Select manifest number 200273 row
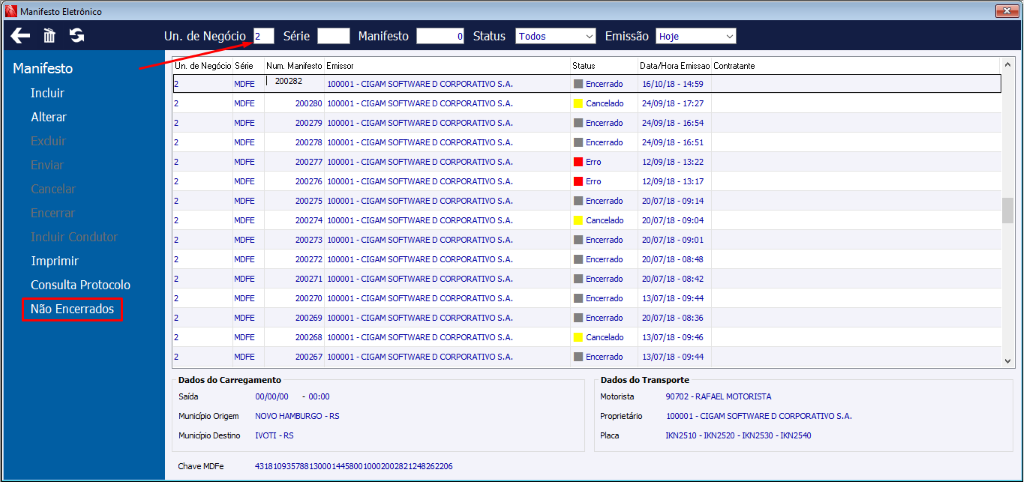 [586, 240]
